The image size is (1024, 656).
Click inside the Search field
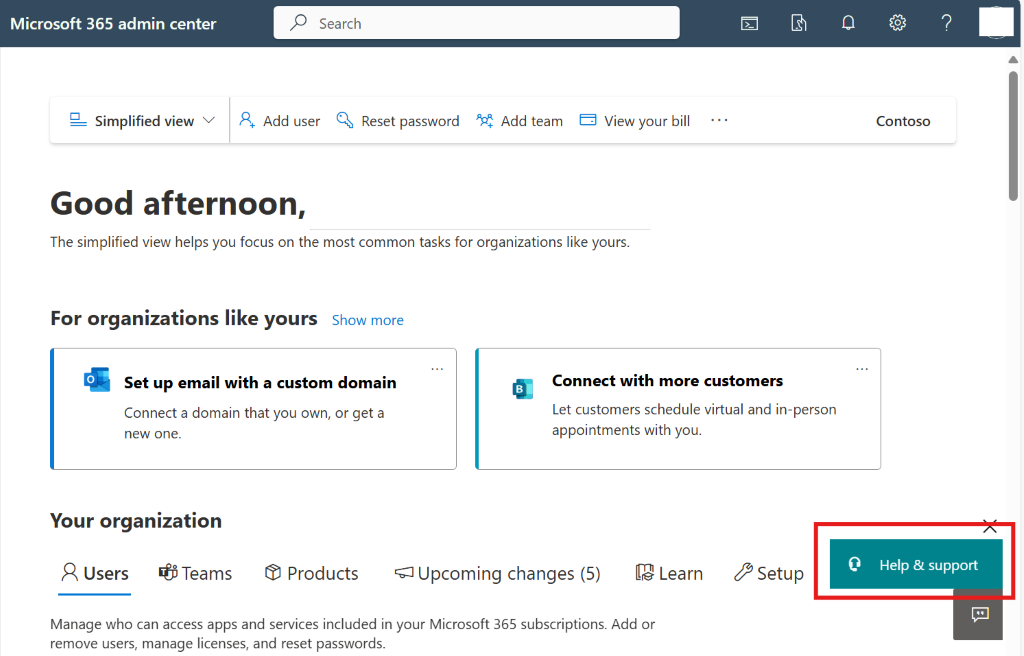[476, 22]
